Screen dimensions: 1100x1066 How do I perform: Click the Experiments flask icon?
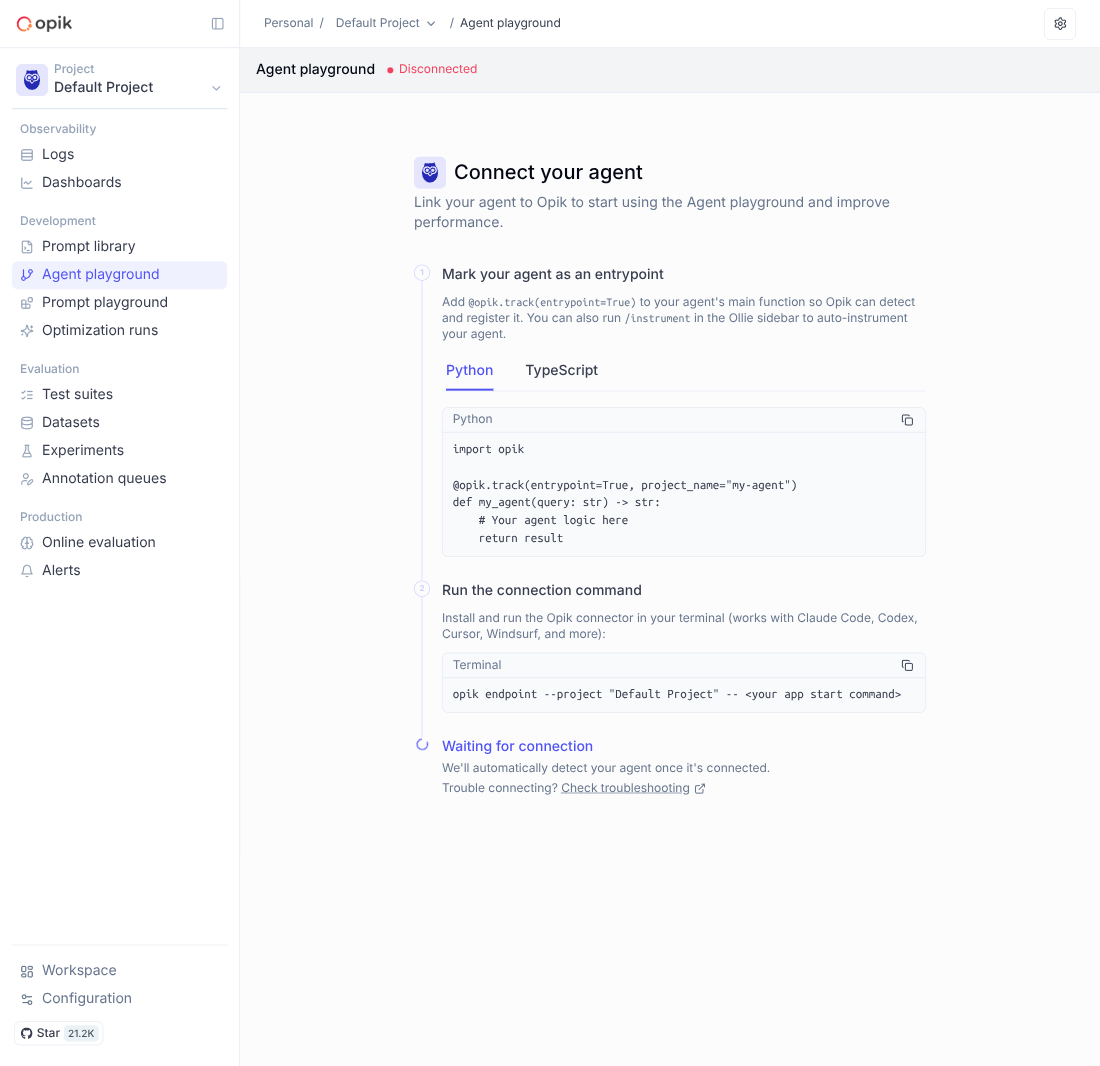[27, 451]
